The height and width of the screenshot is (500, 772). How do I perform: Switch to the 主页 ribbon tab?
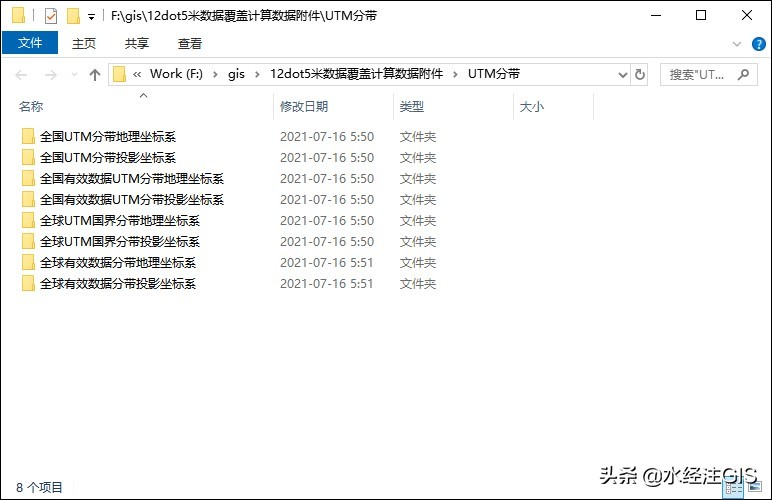tap(84, 43)
